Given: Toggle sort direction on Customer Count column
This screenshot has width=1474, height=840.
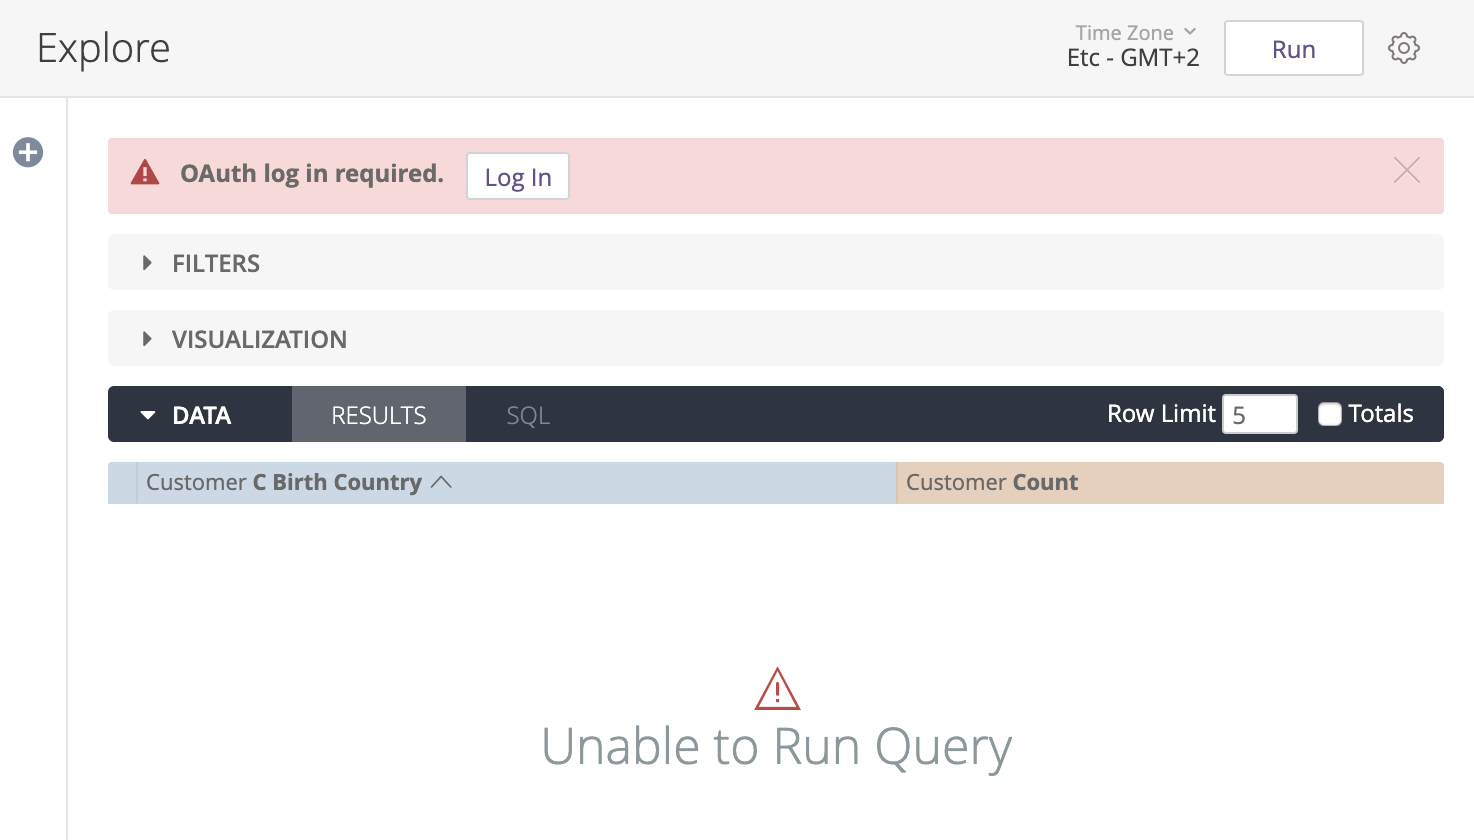Looking at the screenshot, I should 991,482.
